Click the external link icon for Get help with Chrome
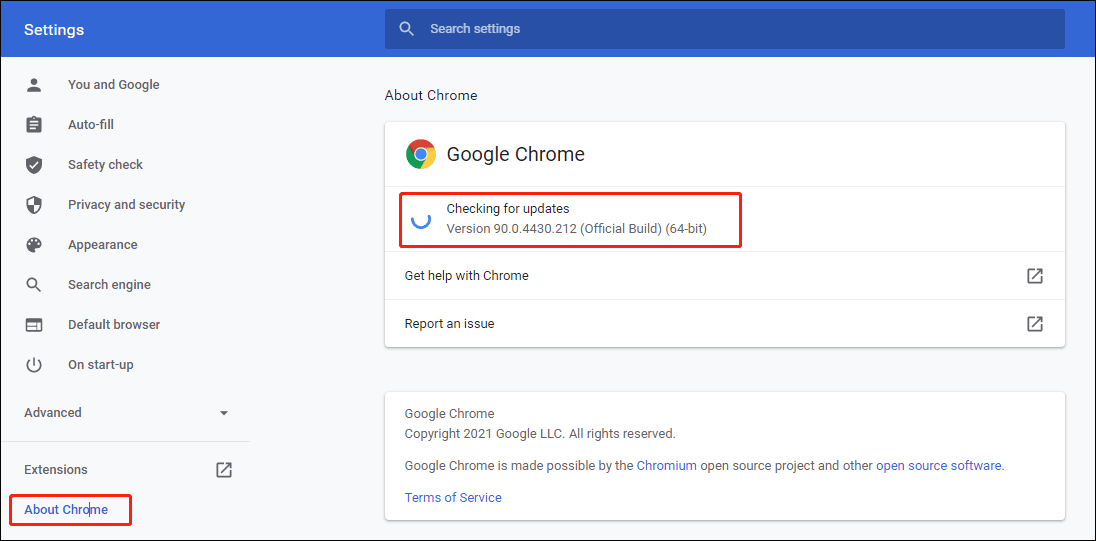This screenshot has height=541, width=1096. pos(1034,275)
